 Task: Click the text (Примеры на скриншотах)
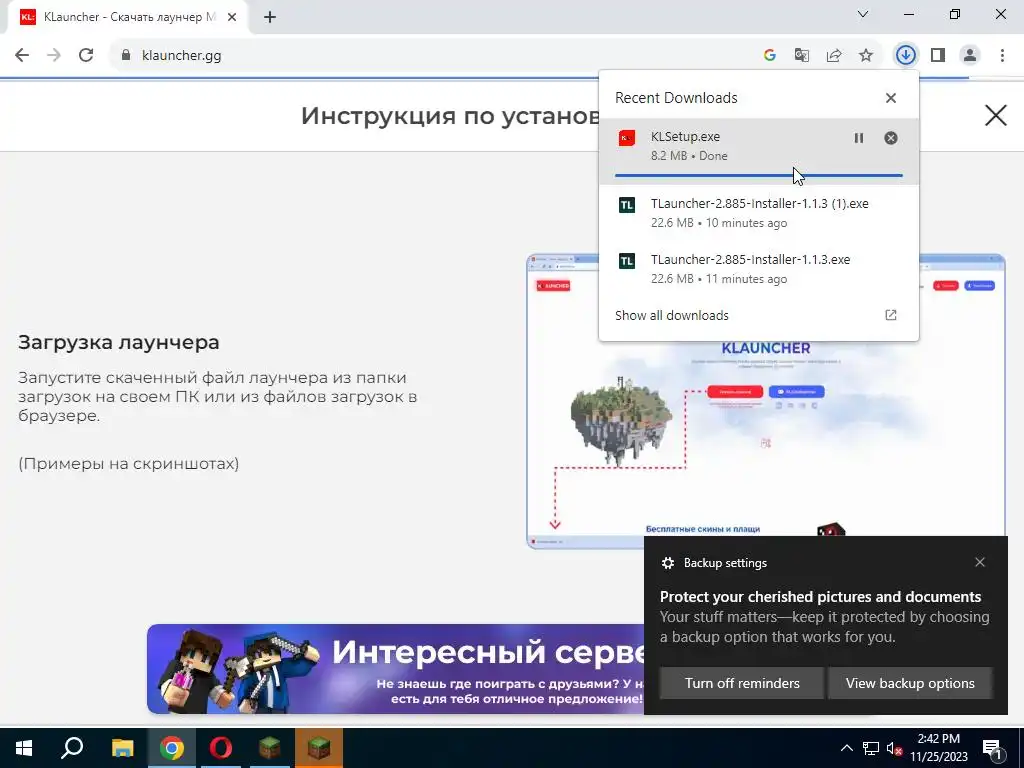point(129,464)
